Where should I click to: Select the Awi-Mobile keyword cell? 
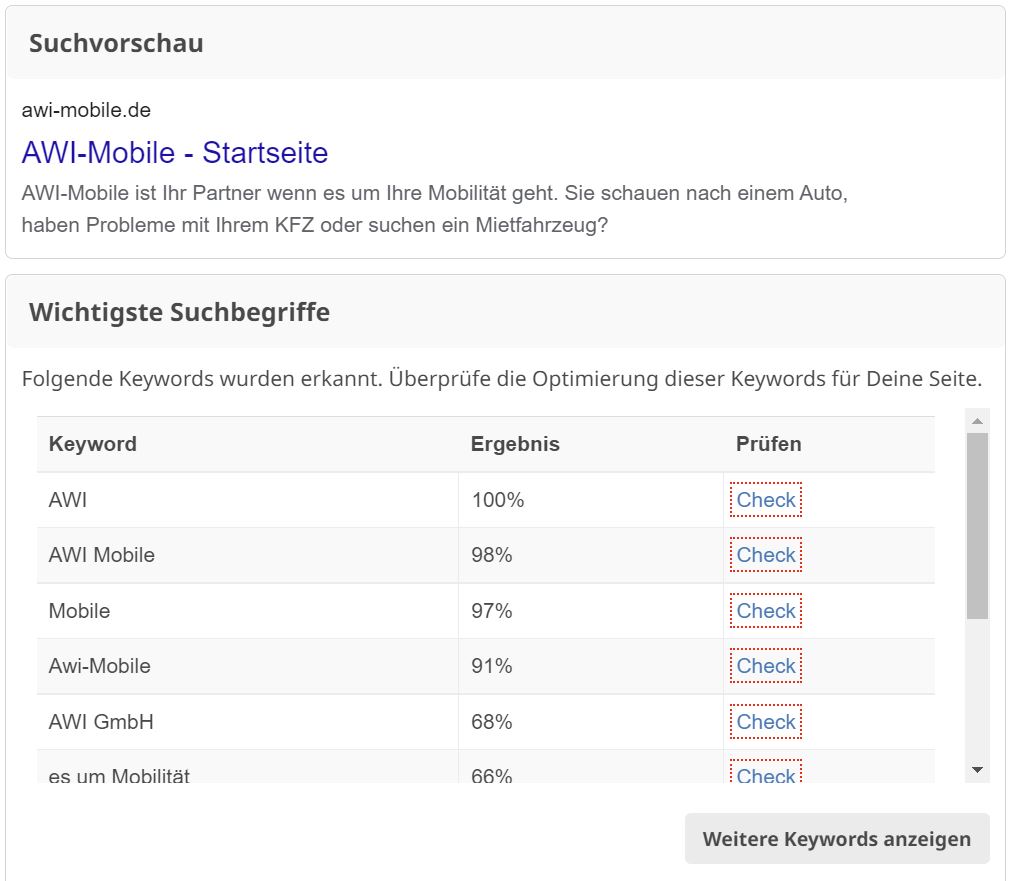point(248,667)
